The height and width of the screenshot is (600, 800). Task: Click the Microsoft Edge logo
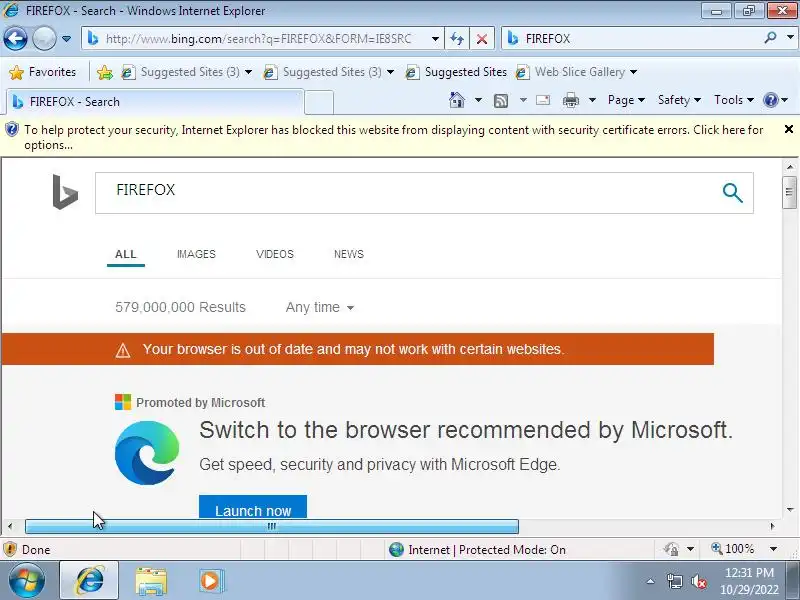tap(147, 453)
